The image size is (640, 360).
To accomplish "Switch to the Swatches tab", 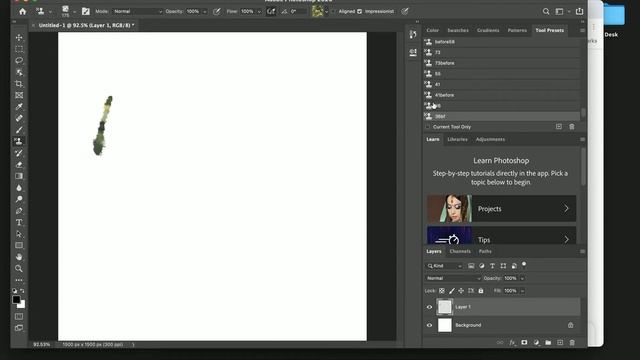I will (458, 30).
